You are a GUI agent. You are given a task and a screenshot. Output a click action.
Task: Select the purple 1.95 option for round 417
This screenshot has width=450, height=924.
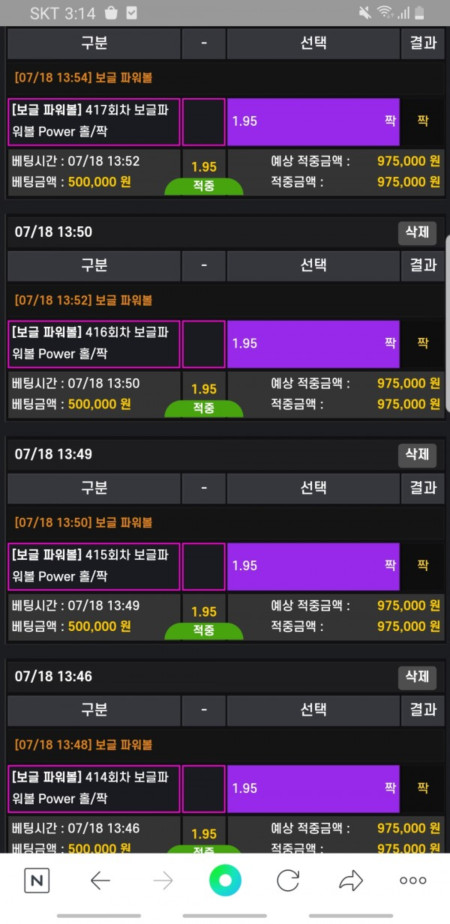pos(313,122)
